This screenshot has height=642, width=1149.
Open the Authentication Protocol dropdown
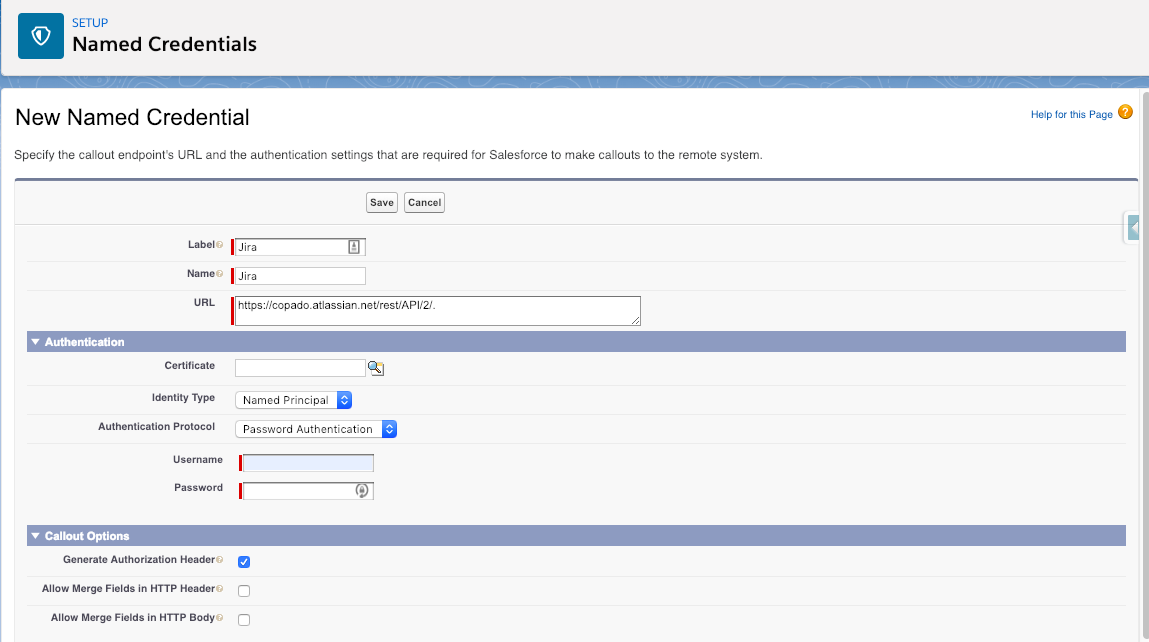click(316, 429)
